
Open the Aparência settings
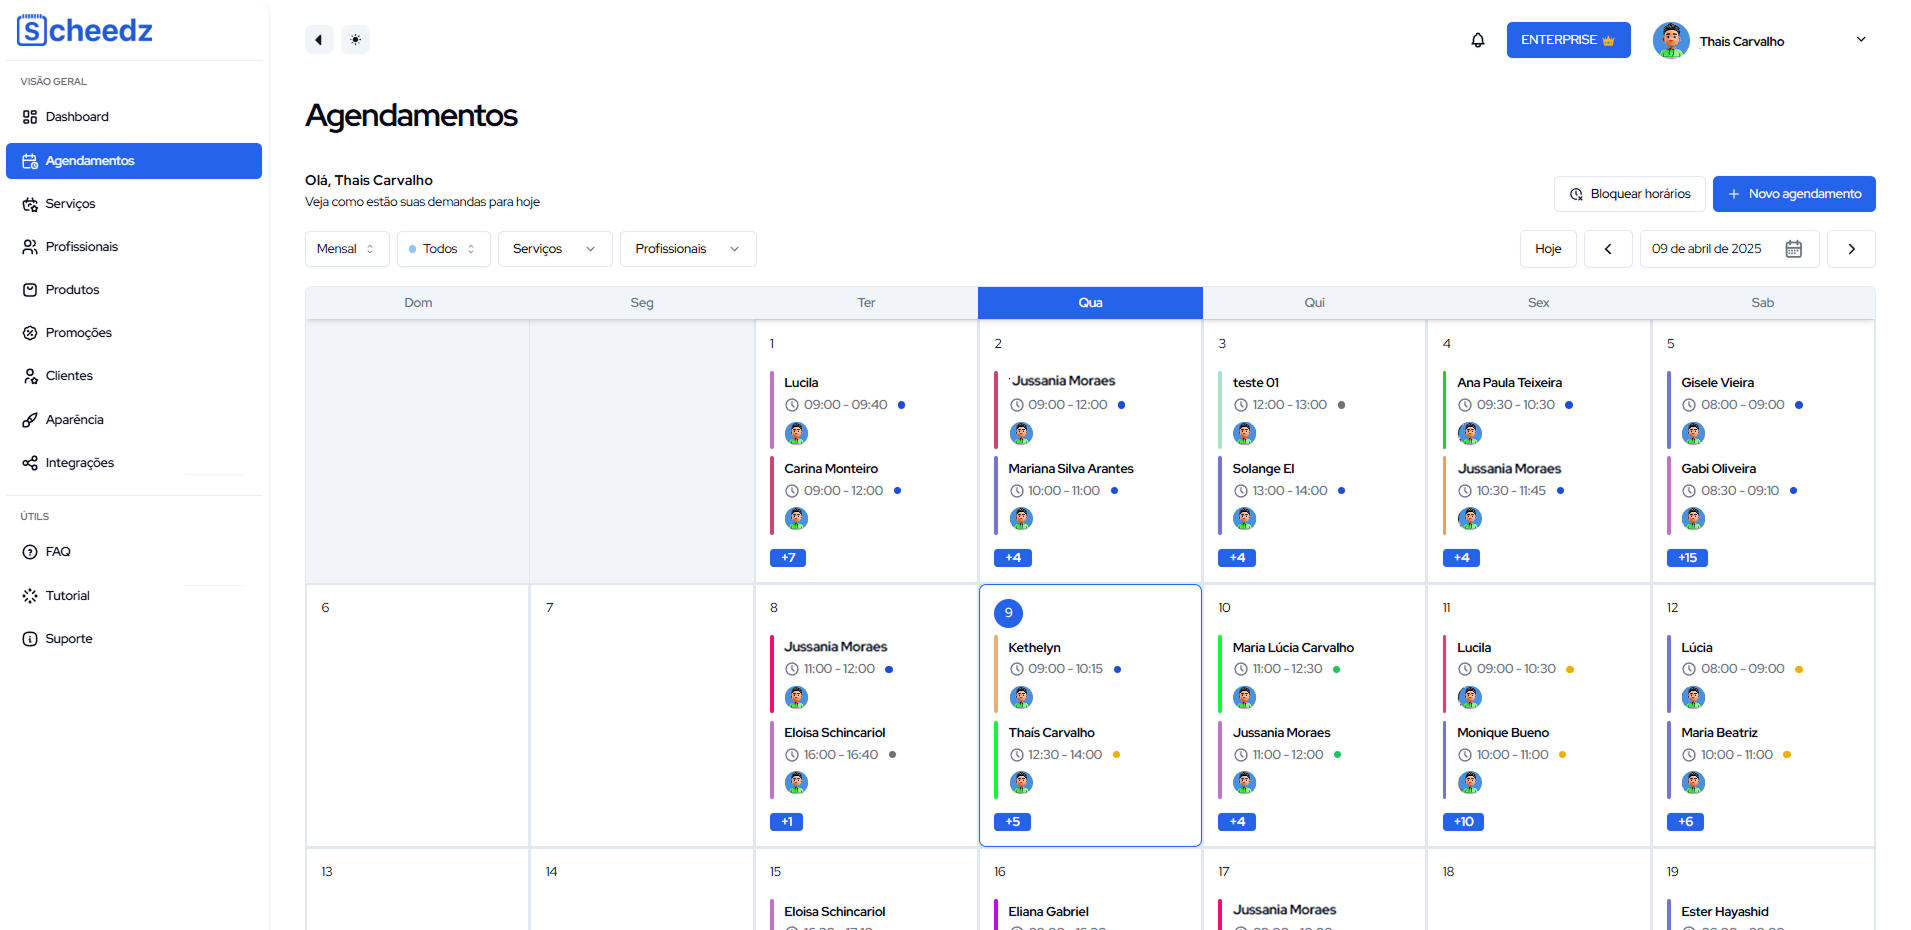click(x=134, y=420)
